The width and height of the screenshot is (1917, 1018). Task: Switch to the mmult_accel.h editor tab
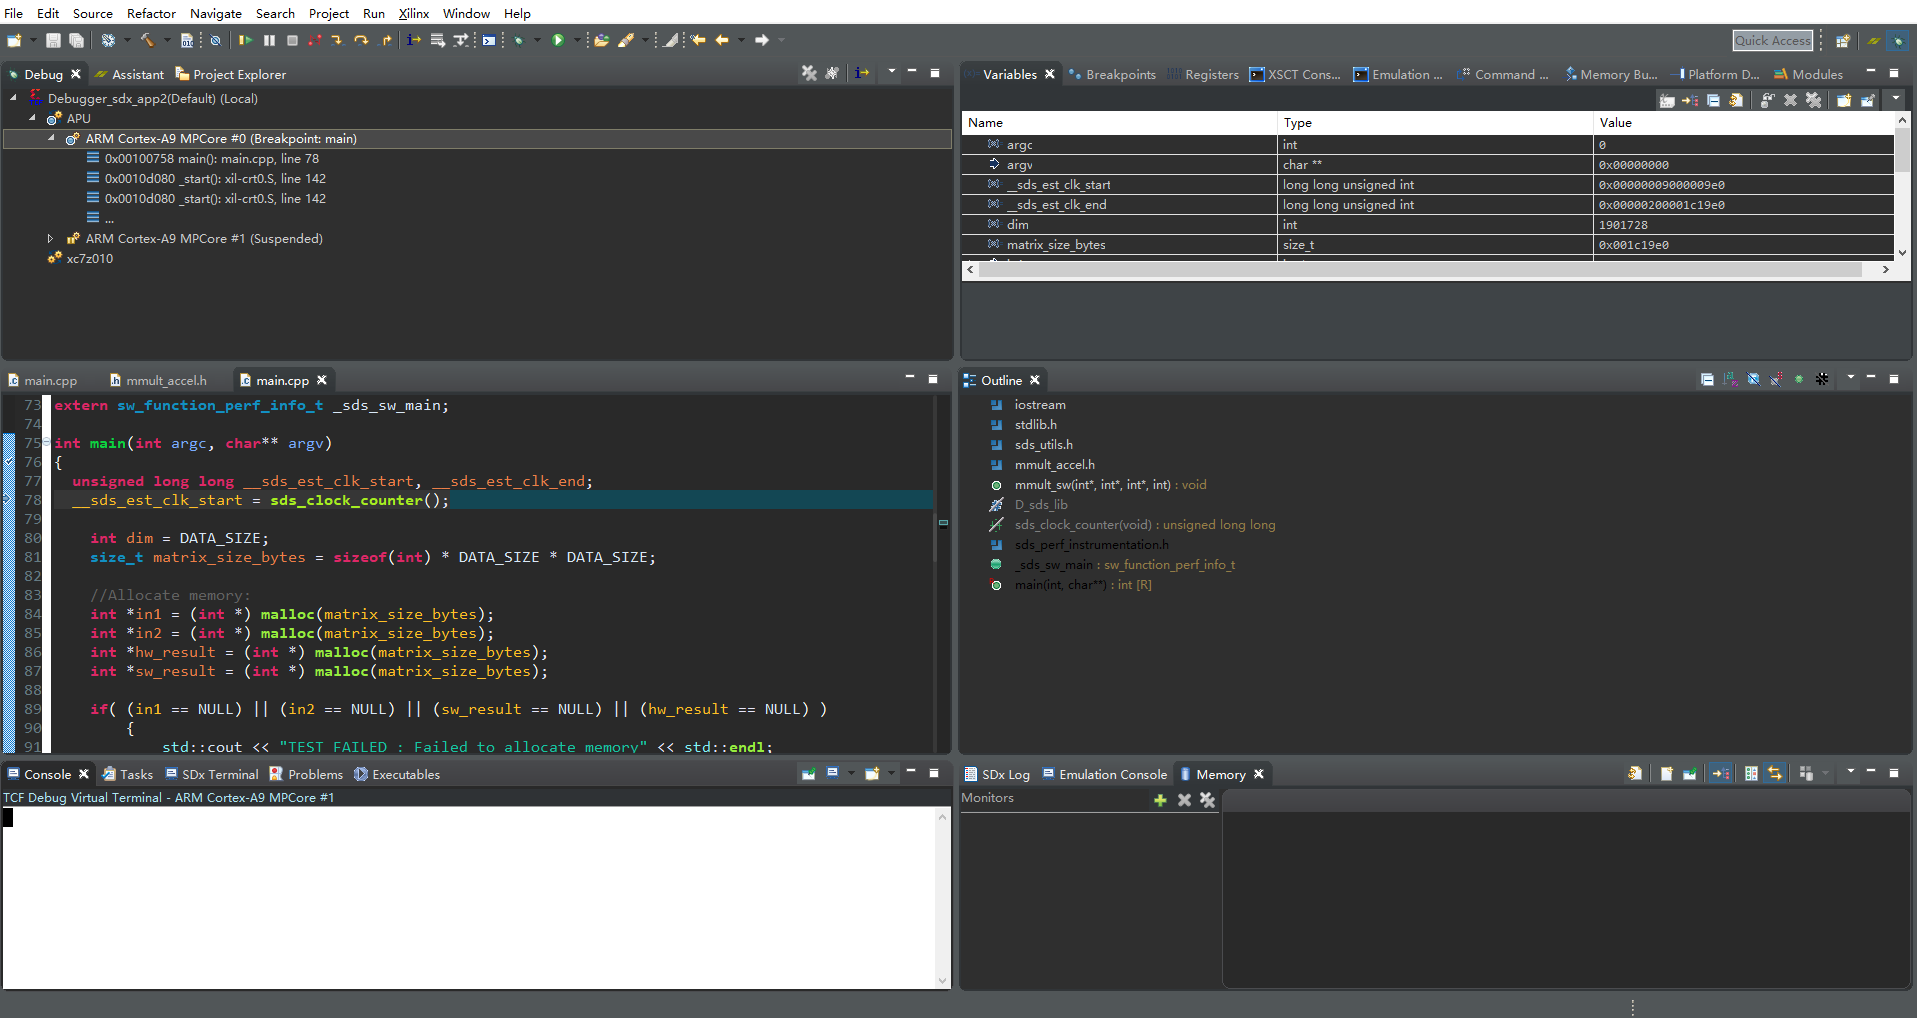point(166,381)
